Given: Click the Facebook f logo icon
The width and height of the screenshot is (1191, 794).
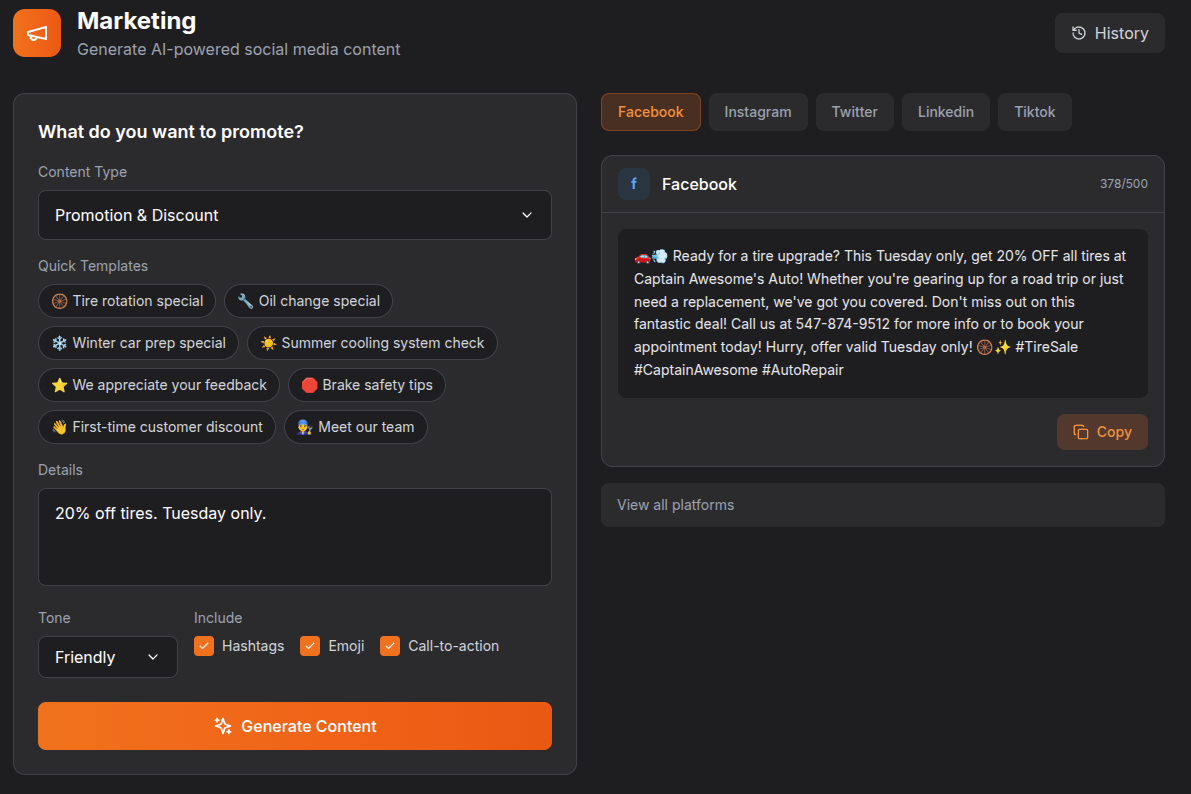Looking at the screenshot, I should click(633, 184).
